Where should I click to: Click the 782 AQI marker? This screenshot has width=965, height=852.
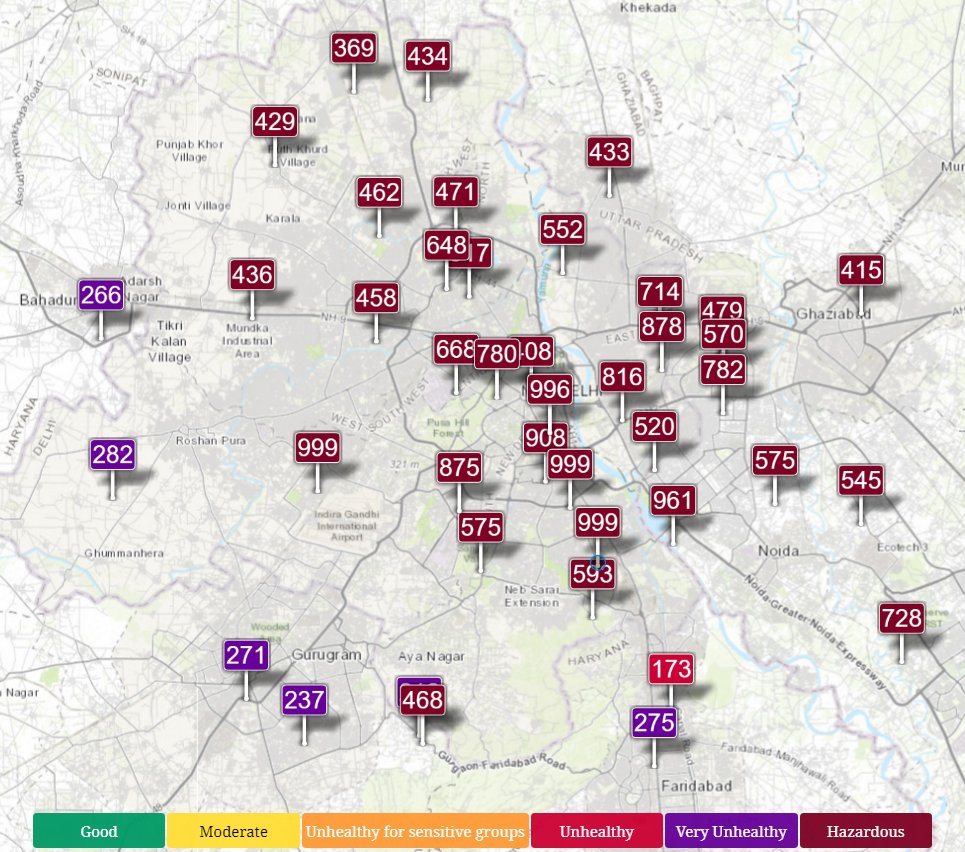pyautogui.click(x=723, y=369)
